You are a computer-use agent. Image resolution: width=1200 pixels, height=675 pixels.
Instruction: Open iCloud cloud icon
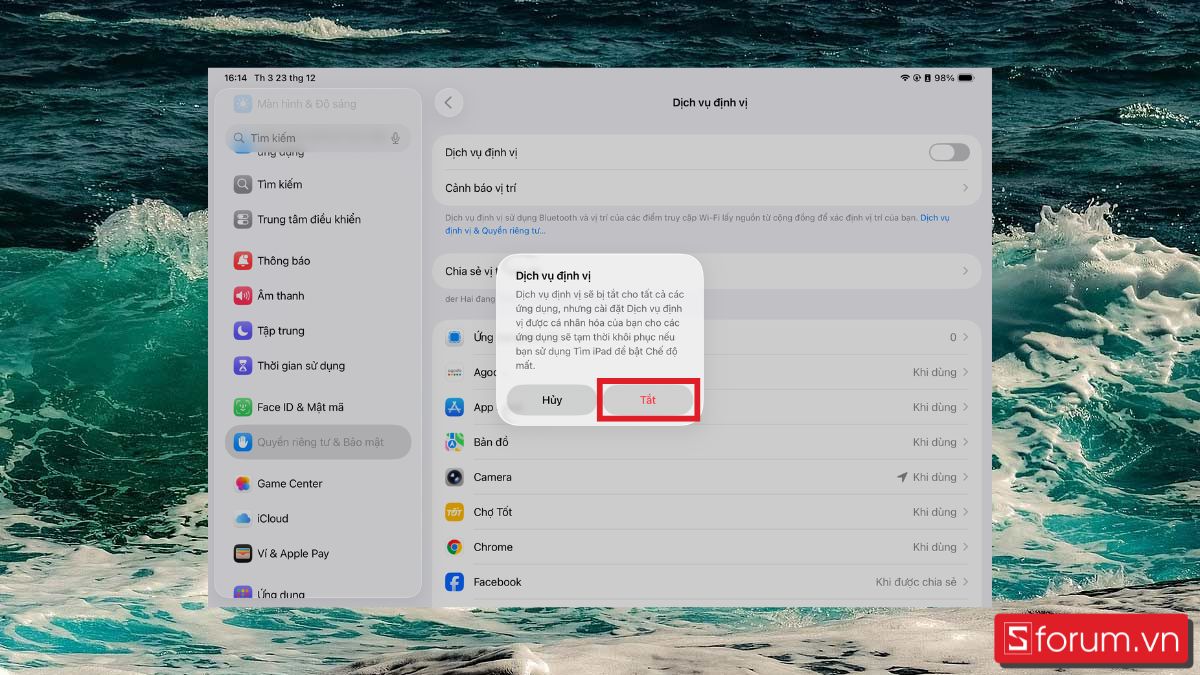[x=243, y=519]
